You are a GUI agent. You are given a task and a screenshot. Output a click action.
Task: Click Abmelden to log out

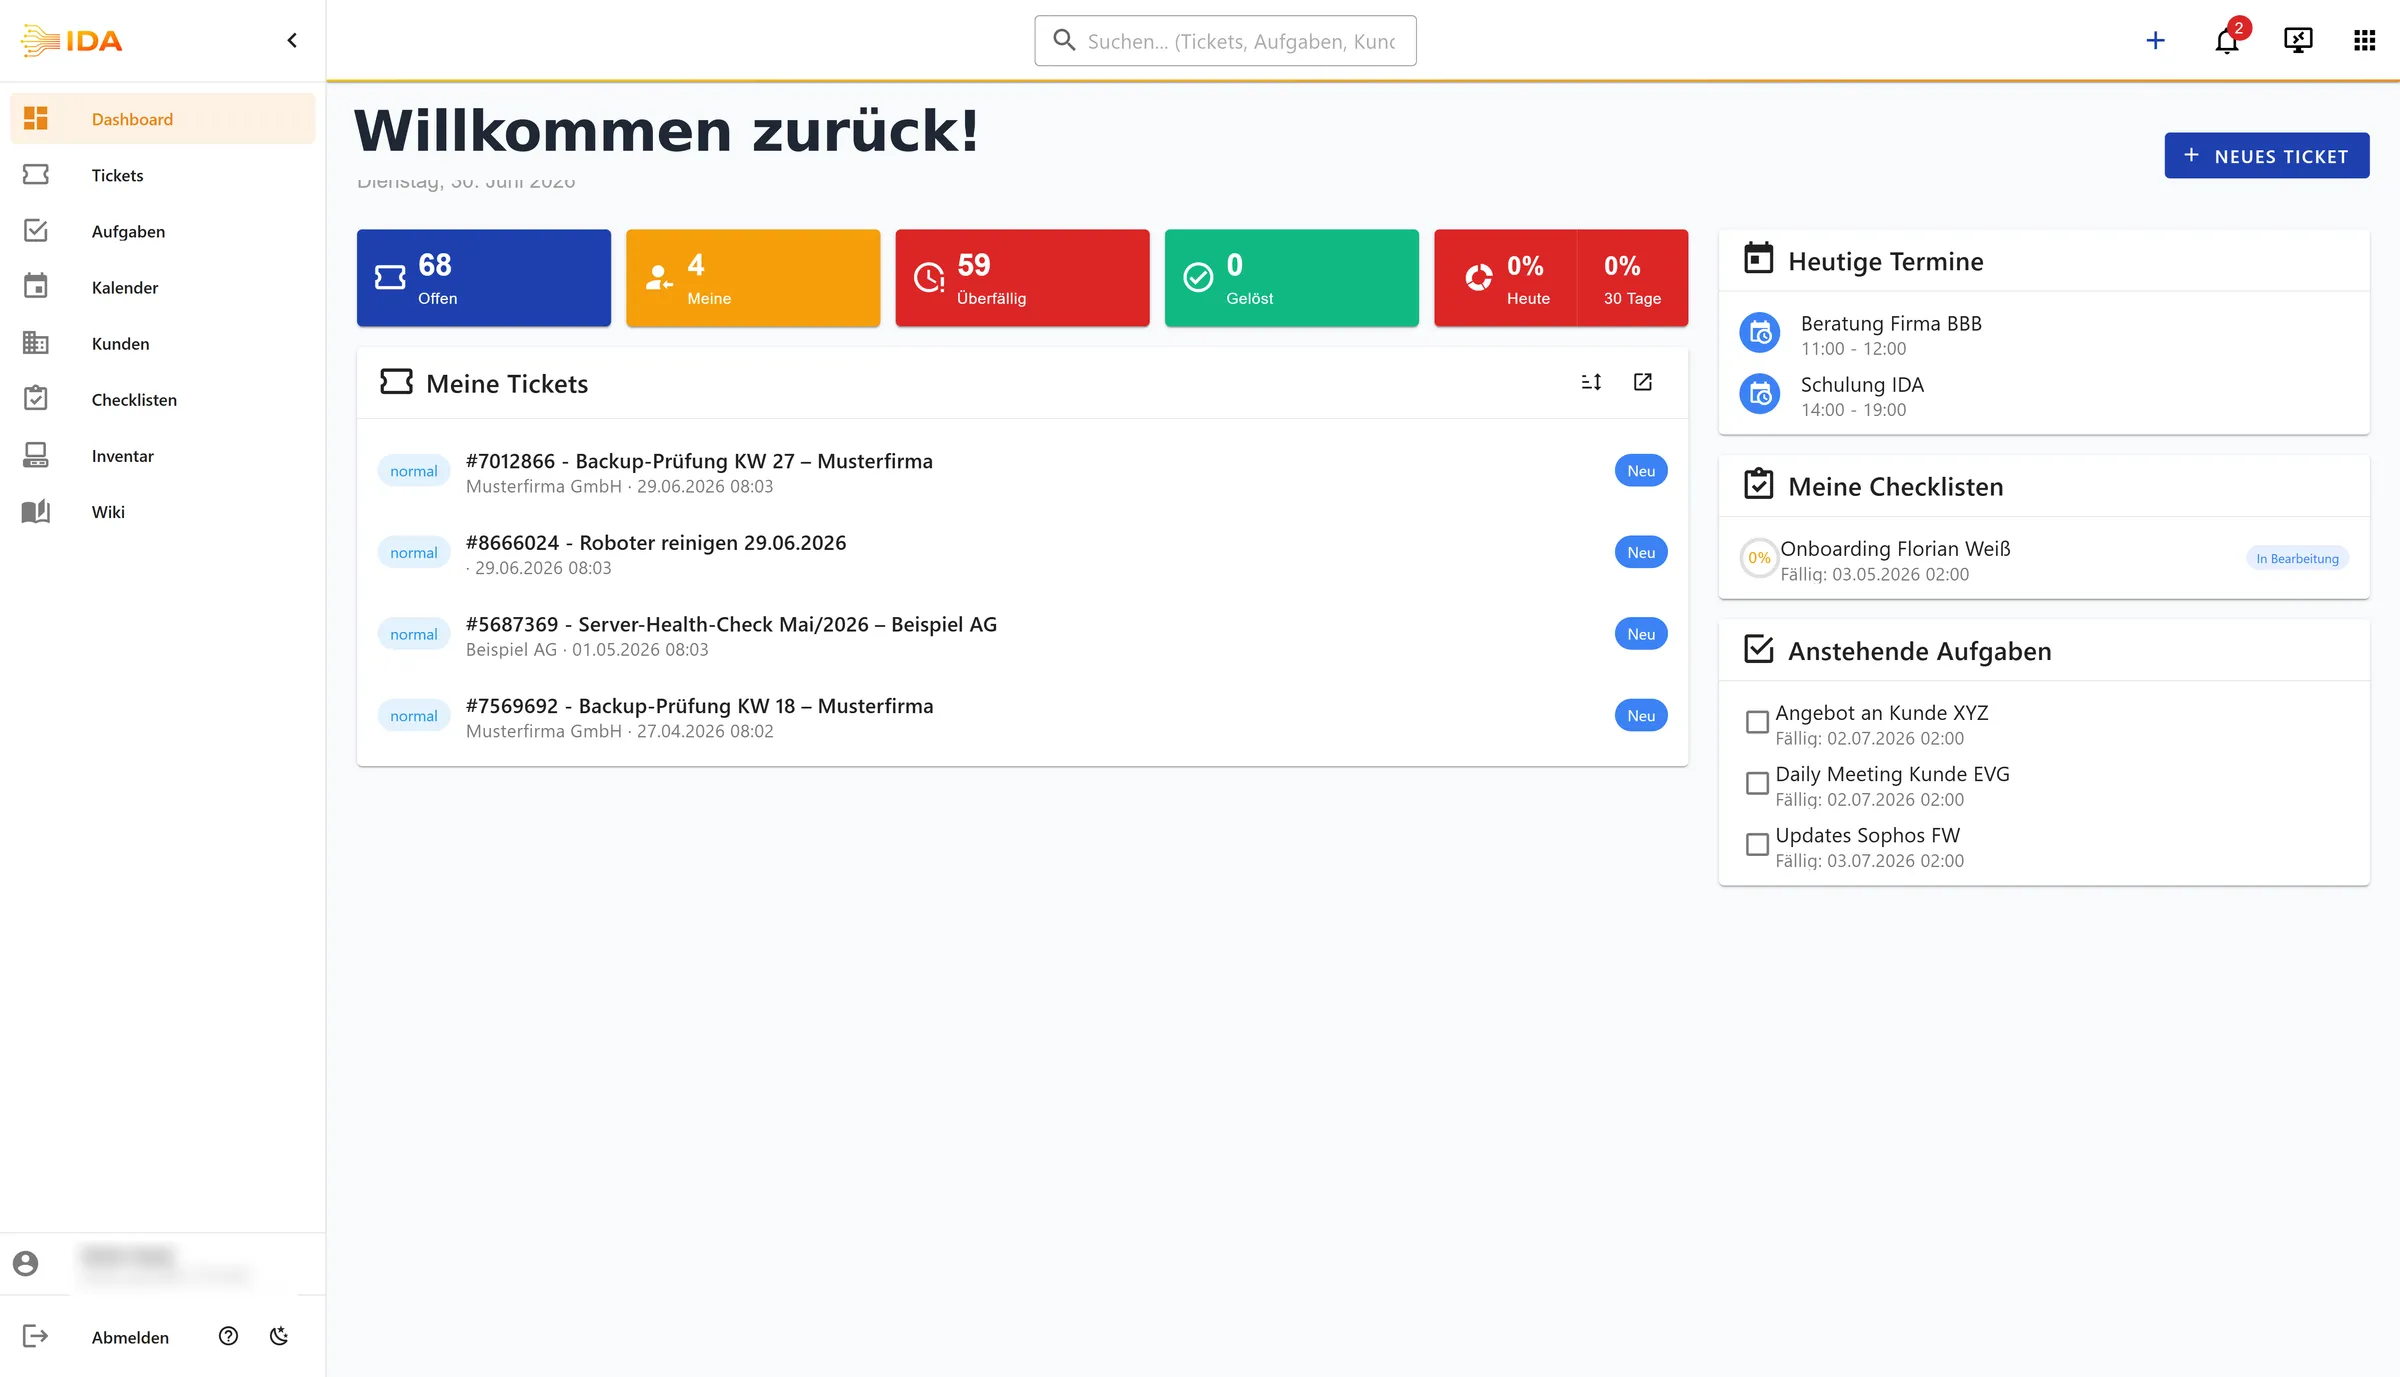(x=130, y=1337)
